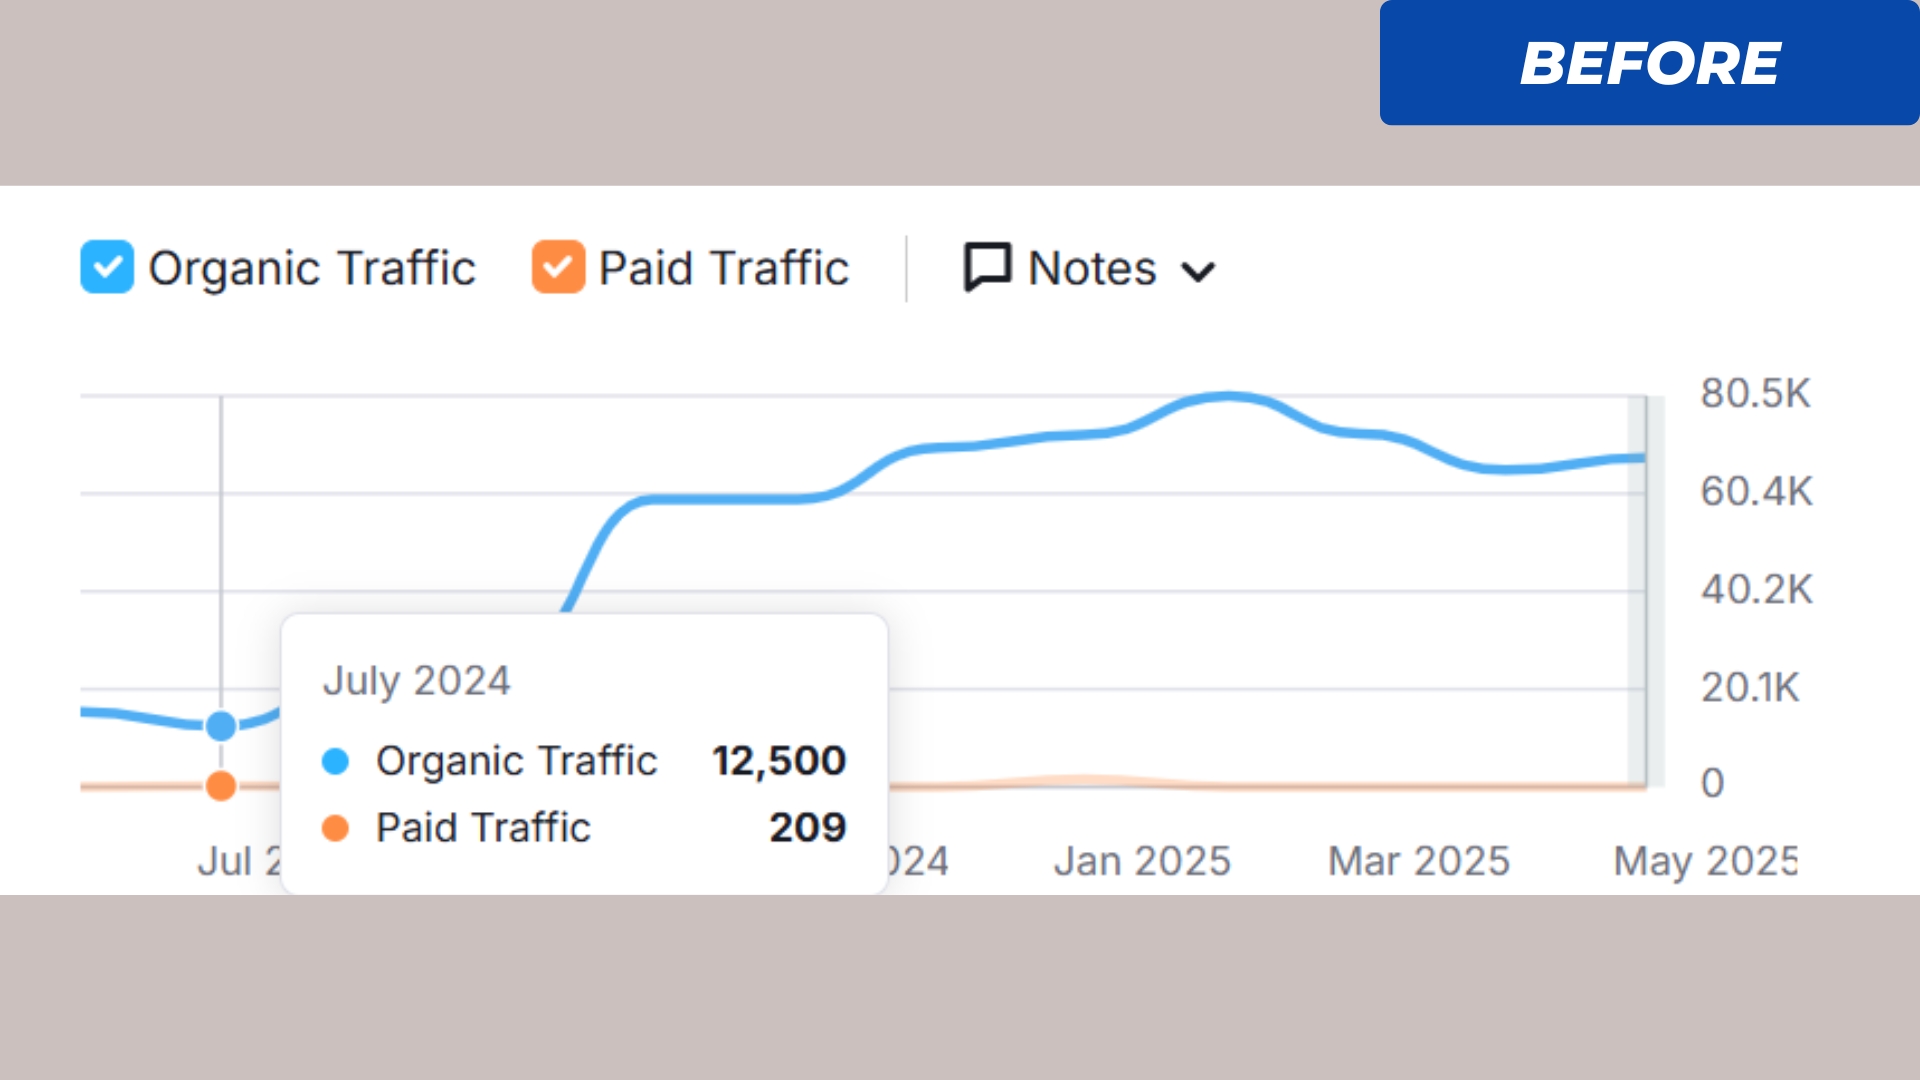Screen dimensions: 1920x1080
Task: Uncheck the Paid Traffic checkbox
Action: pyautogui.click(x=558, y=267)
